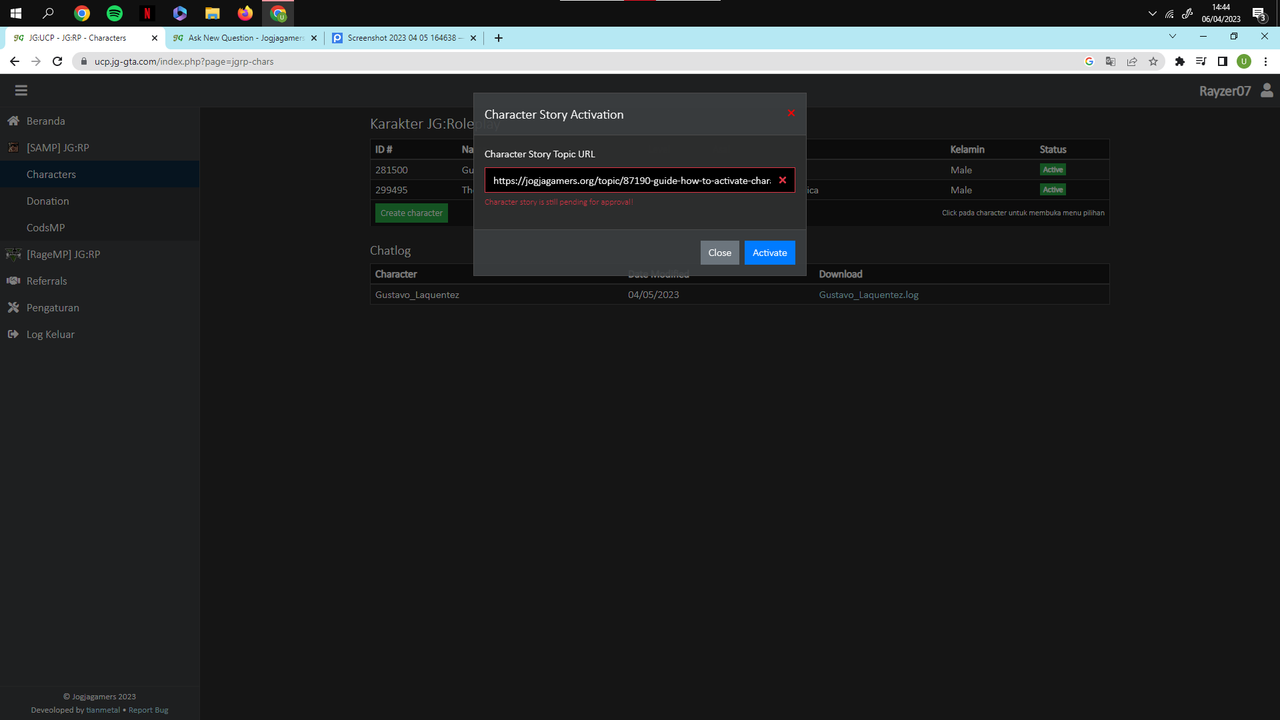Download Gustavo_Laquentez.log file
Image resolution: width=1280 pixels, height=720 pixels.
tap(868, 295)
